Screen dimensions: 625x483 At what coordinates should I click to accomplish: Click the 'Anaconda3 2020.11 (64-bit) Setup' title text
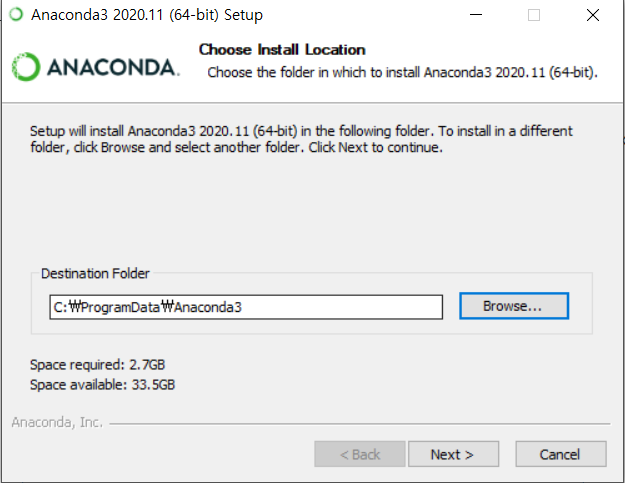pos(147,15)
